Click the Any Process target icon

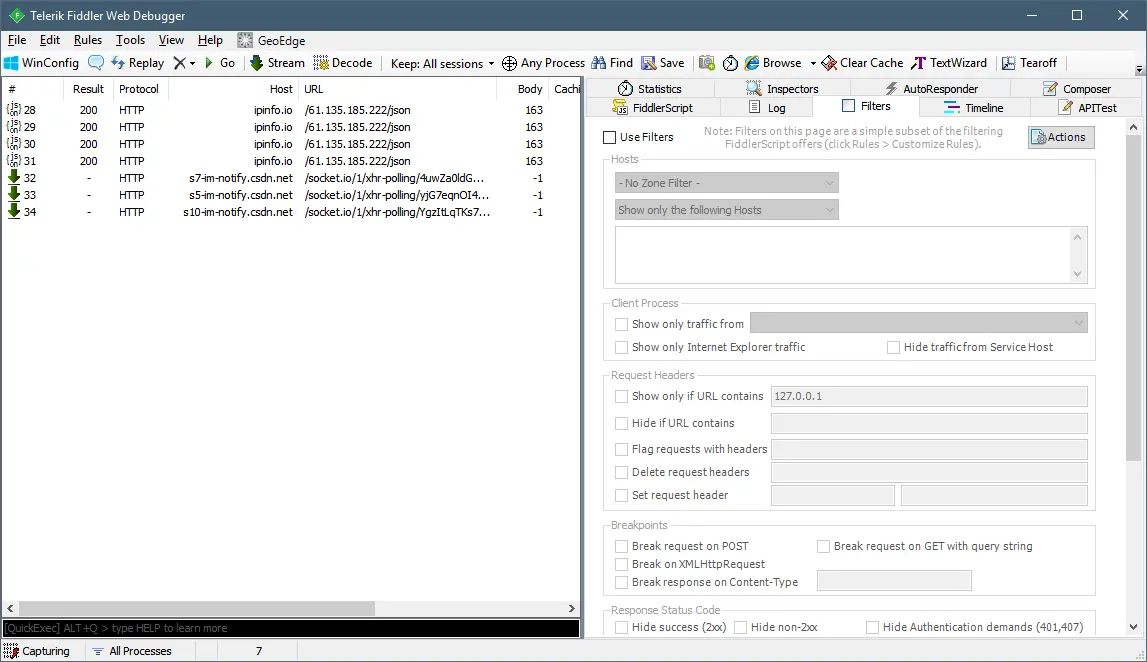coord(510,63)
